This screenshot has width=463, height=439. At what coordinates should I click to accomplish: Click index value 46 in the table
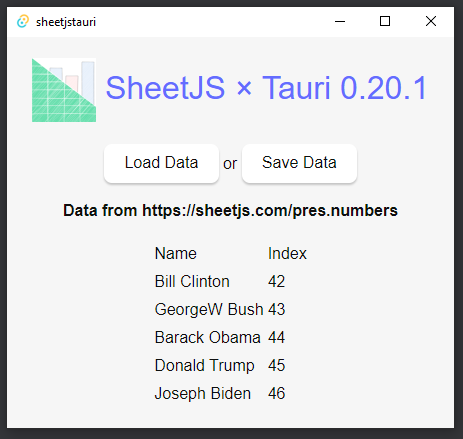pyautogui.click(x=276, y=394)
